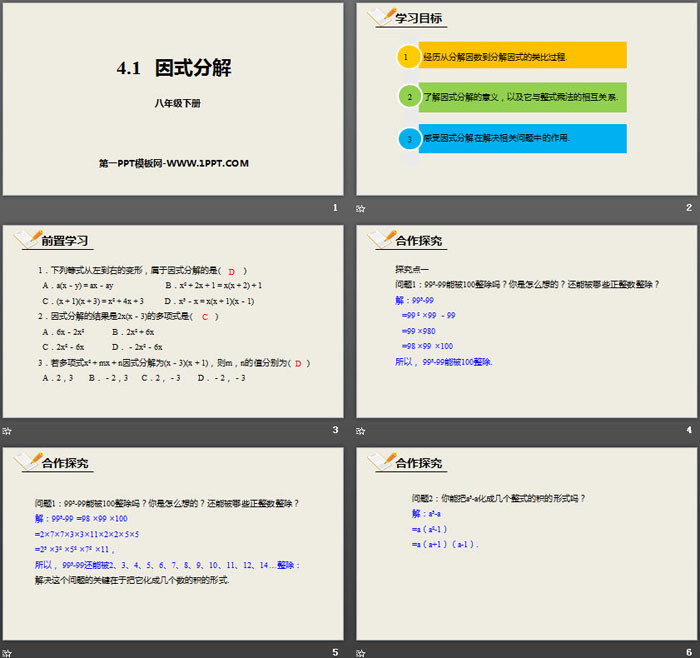
Task: Select slide 6 about 问题2
Action: click(526, 541)
